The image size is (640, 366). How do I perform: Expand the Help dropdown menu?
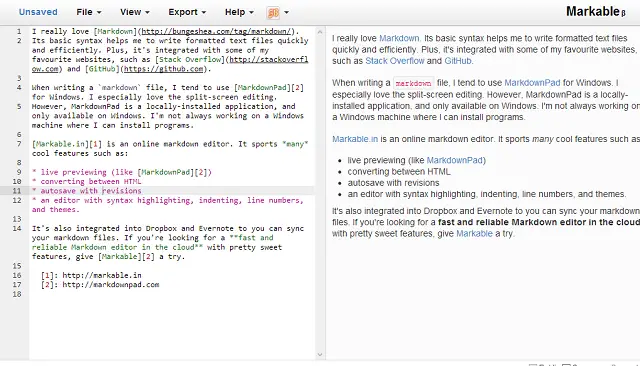tap(239, 12)
